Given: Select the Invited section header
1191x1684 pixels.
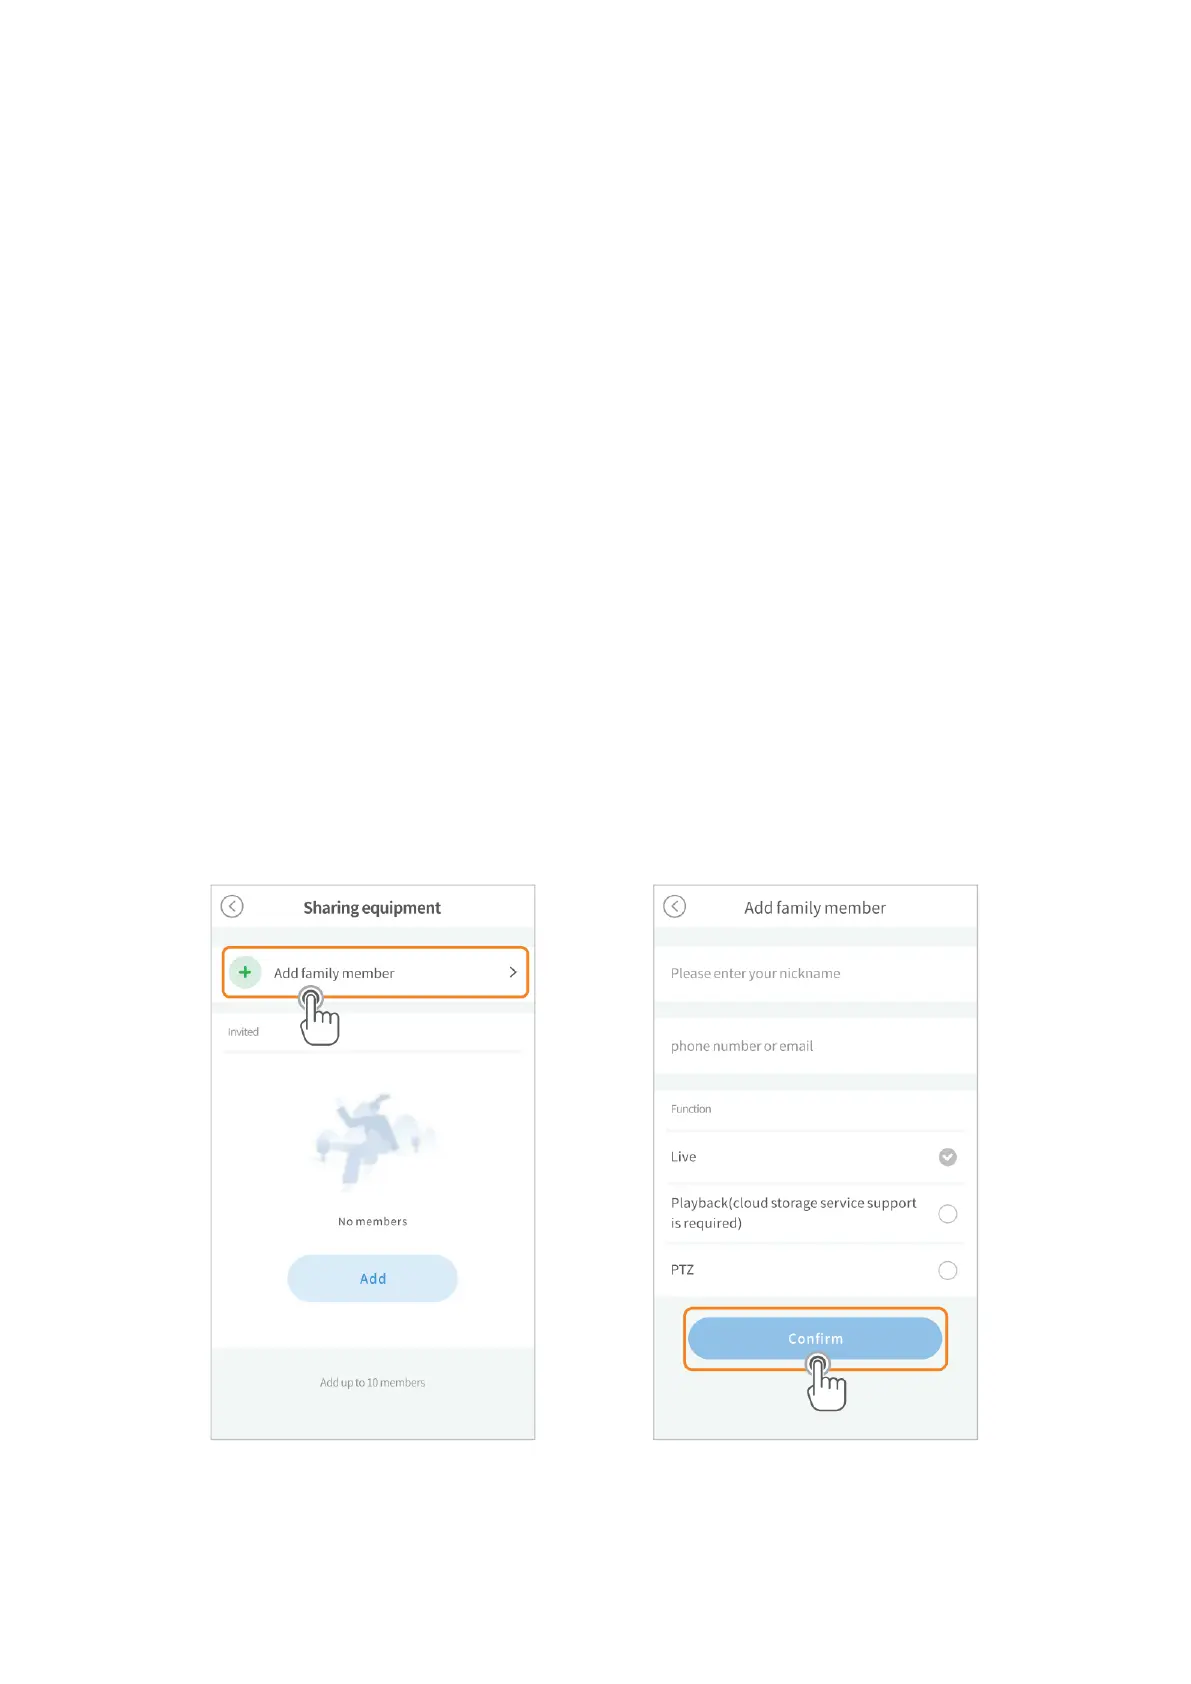Looking at the screenshot, I should click(243, 1032).
